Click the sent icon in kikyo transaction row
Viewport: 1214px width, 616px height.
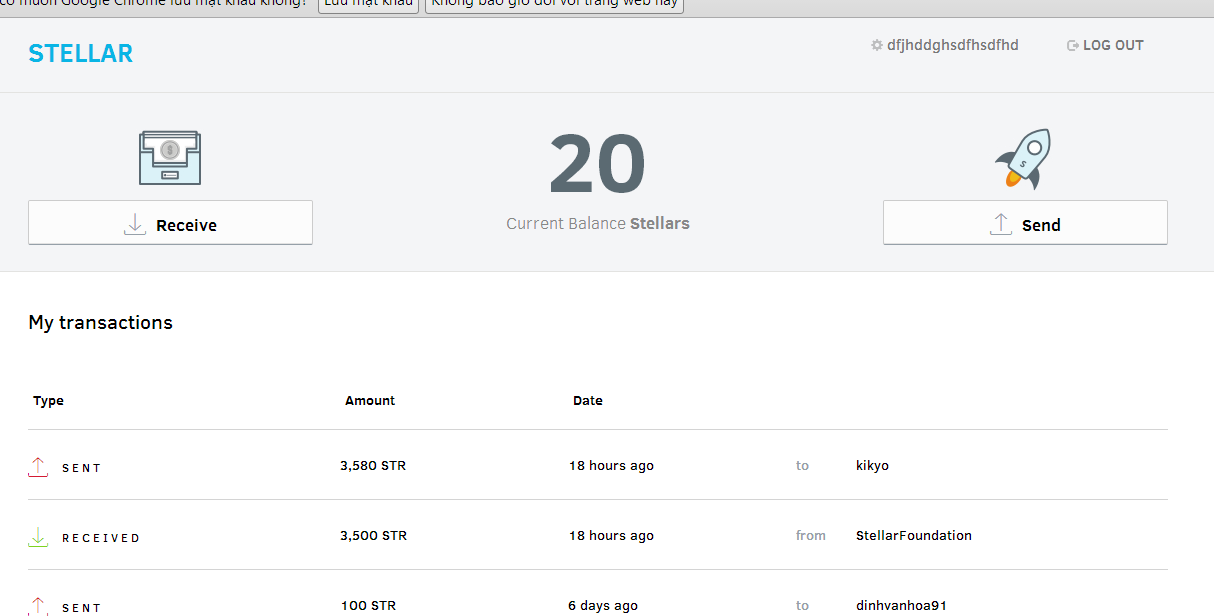pyautogui.click(x=38, y=466)
